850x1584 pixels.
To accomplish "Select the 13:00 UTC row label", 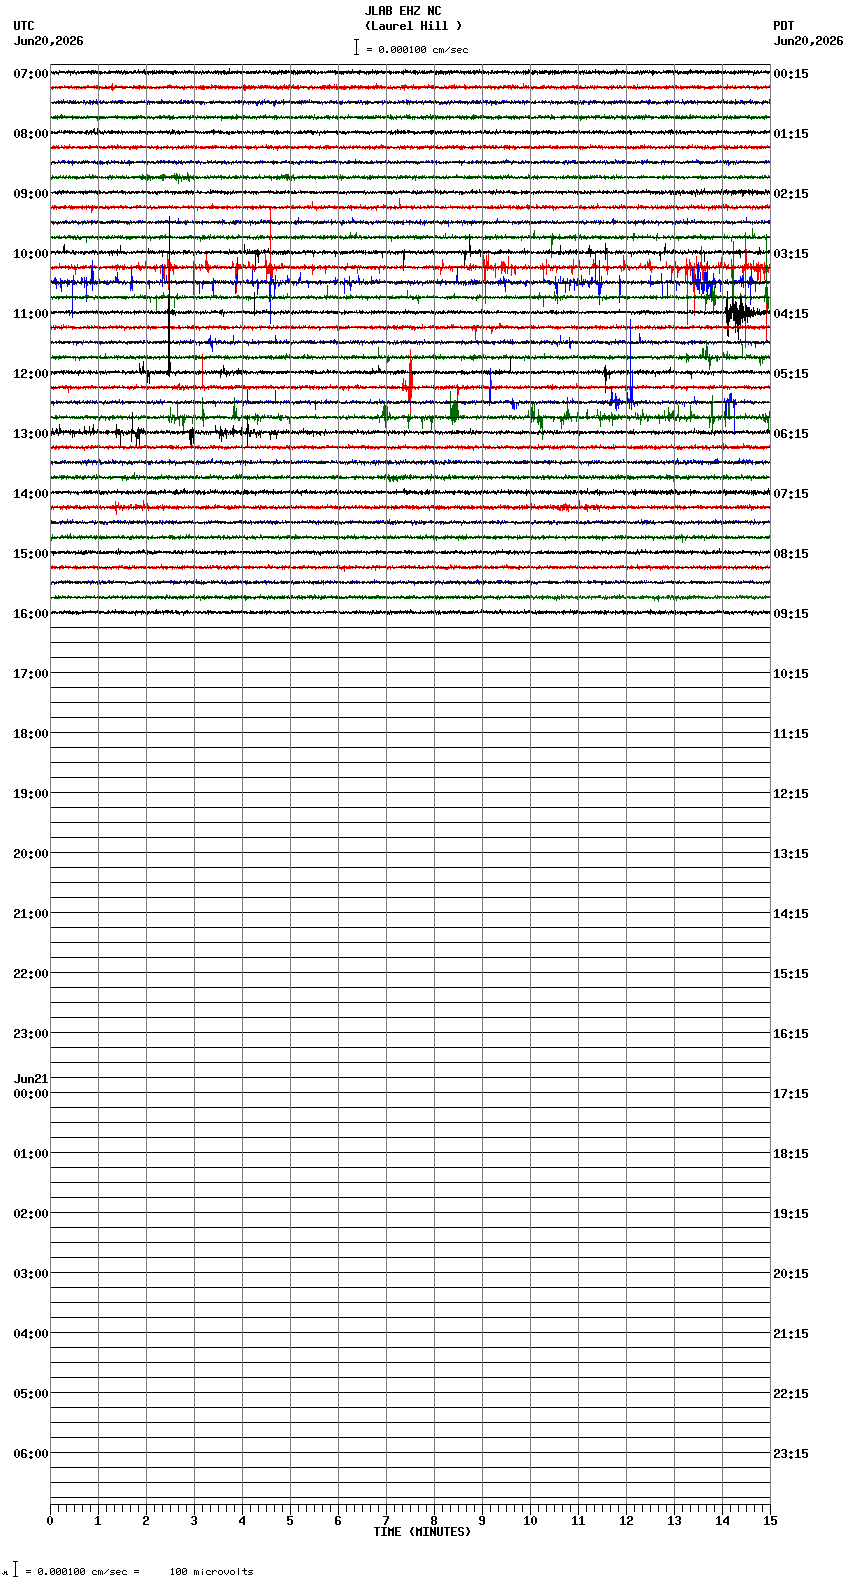I will point(31,434).
